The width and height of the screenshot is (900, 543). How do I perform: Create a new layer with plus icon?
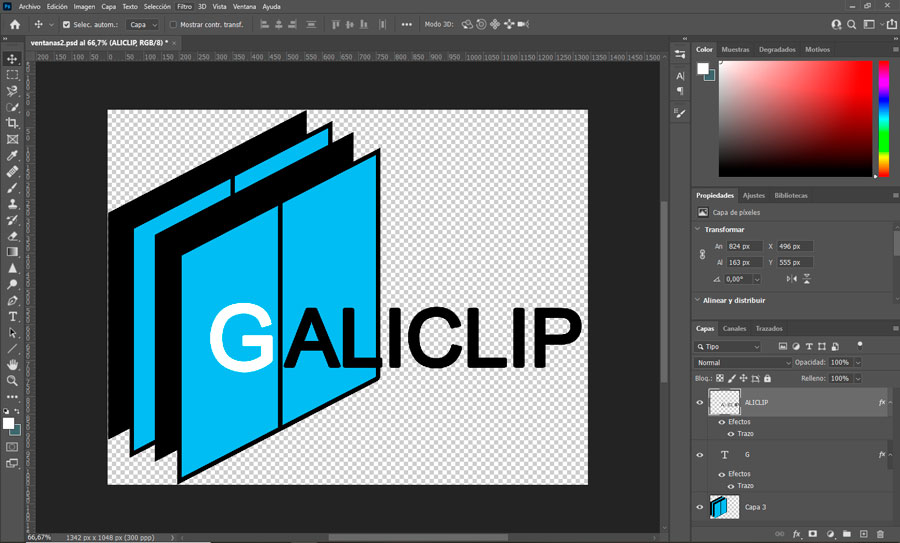point(864,534)
